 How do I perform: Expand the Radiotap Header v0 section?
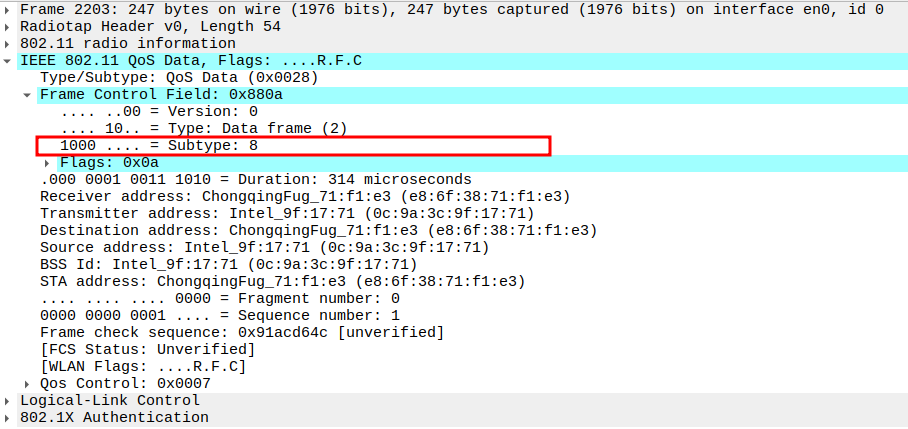pos(9,26)
